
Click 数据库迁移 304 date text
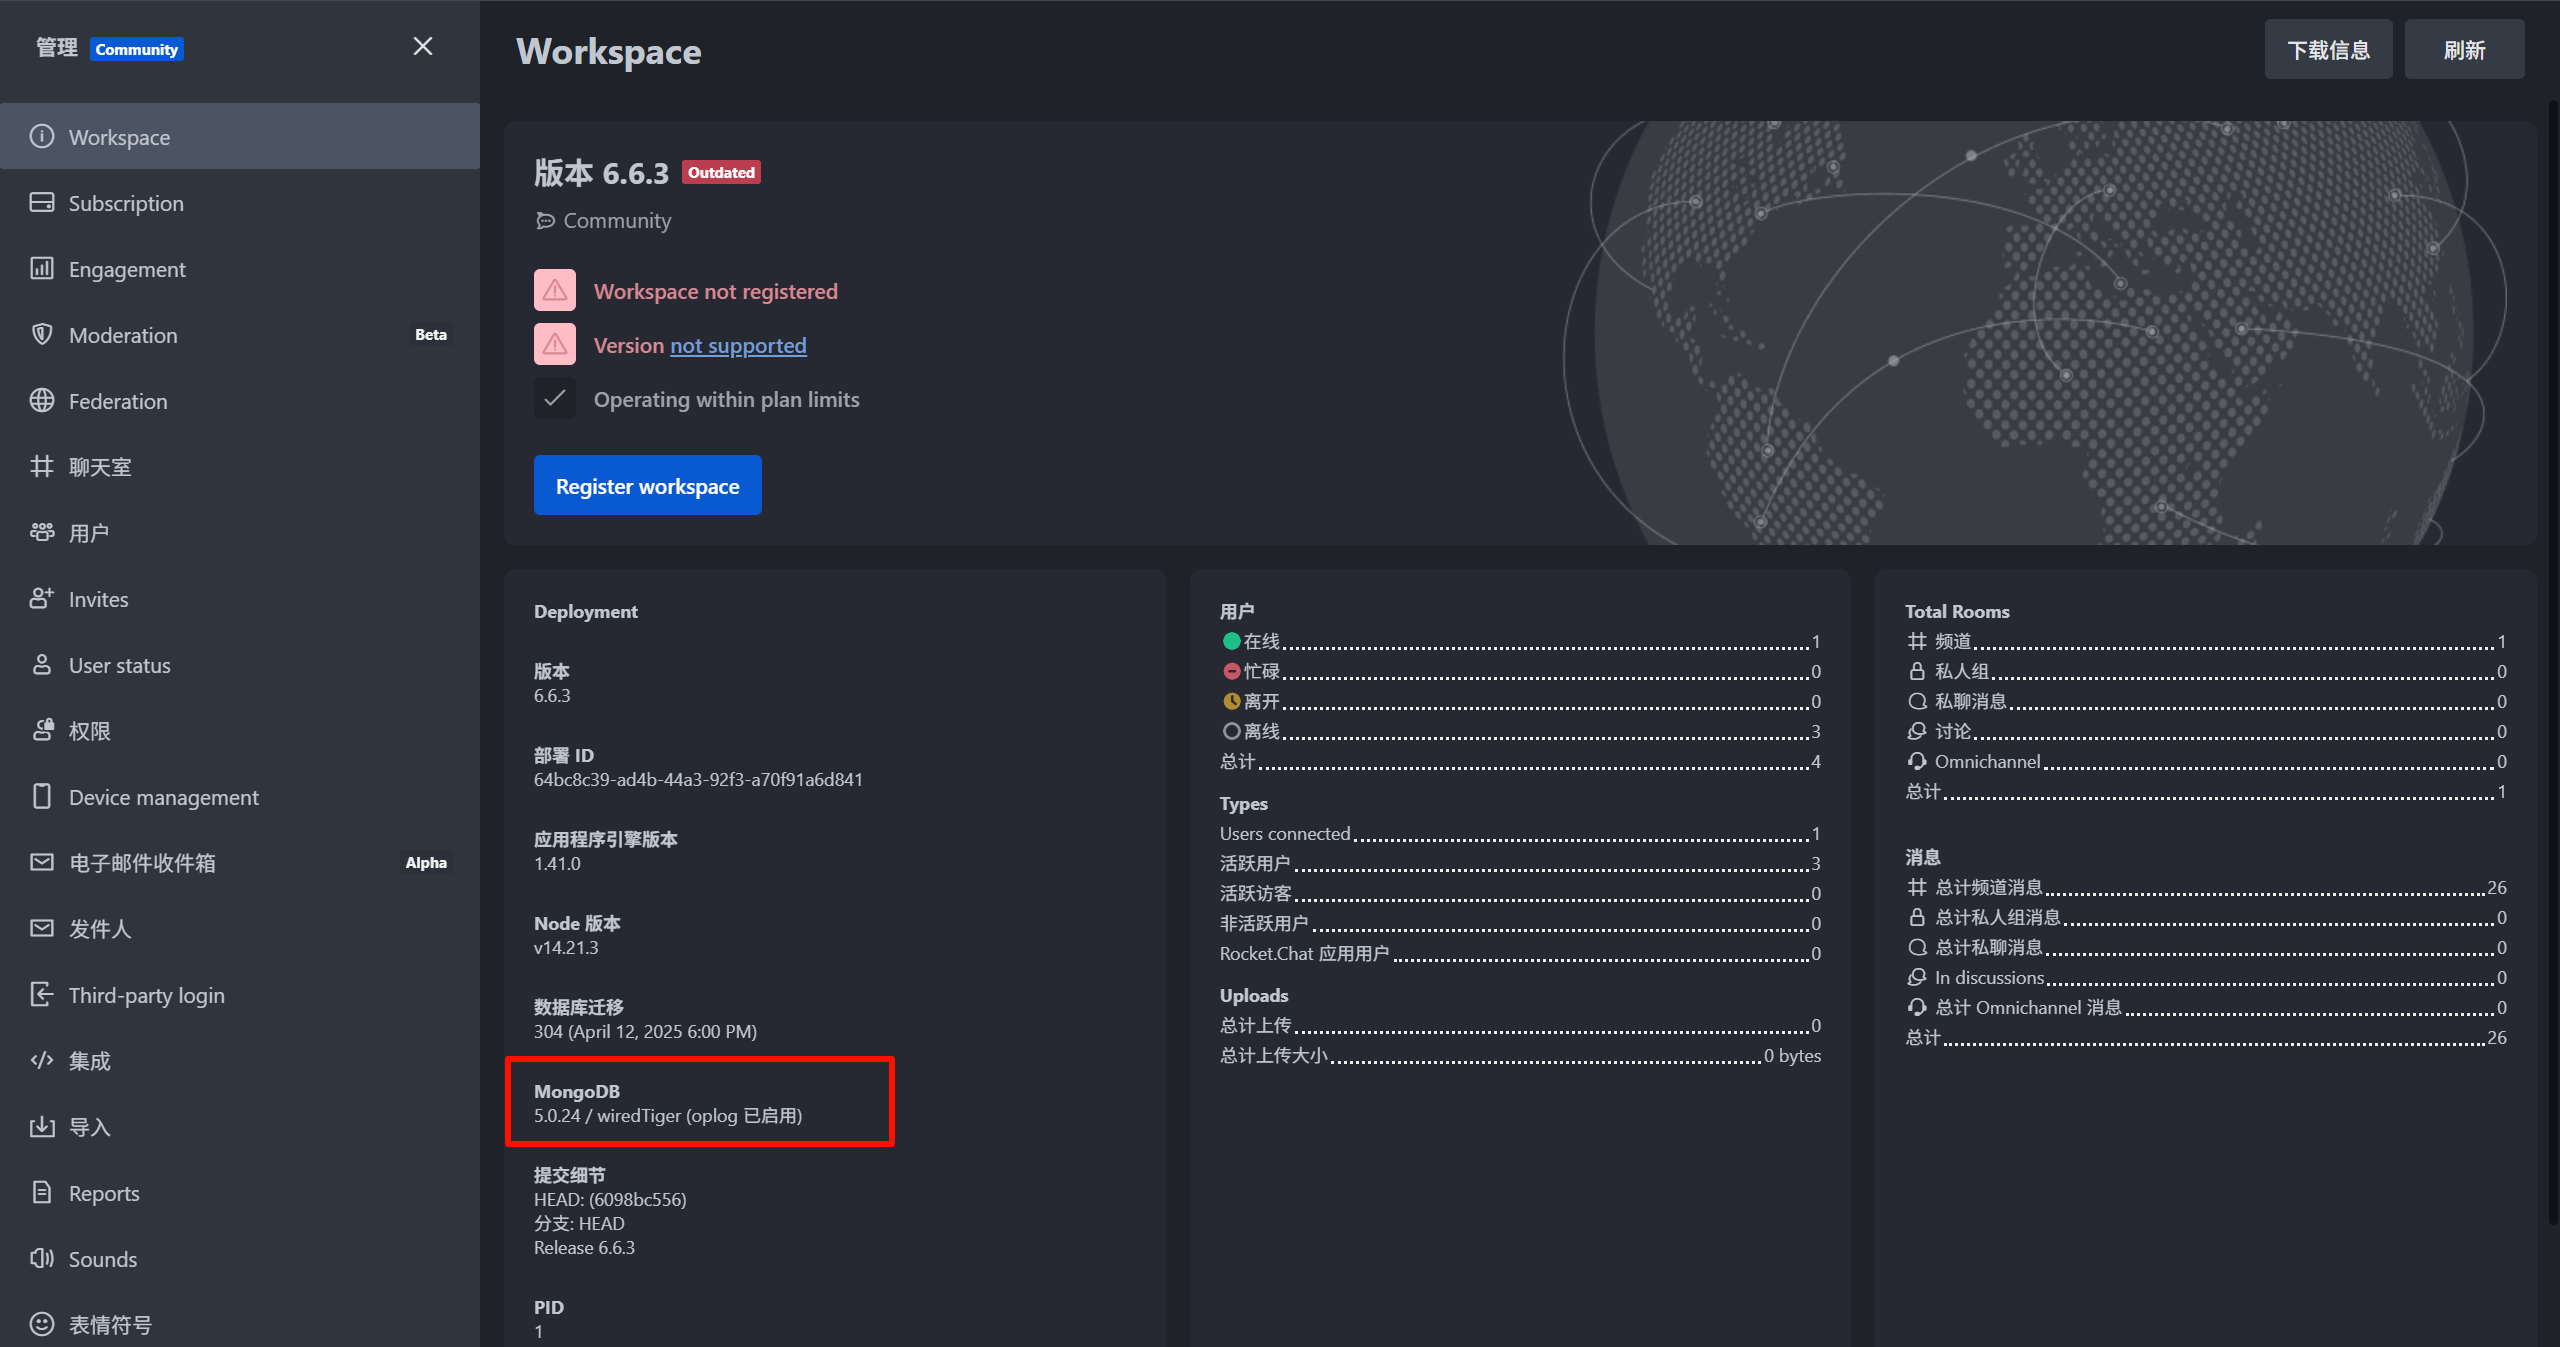[645, 1031]
